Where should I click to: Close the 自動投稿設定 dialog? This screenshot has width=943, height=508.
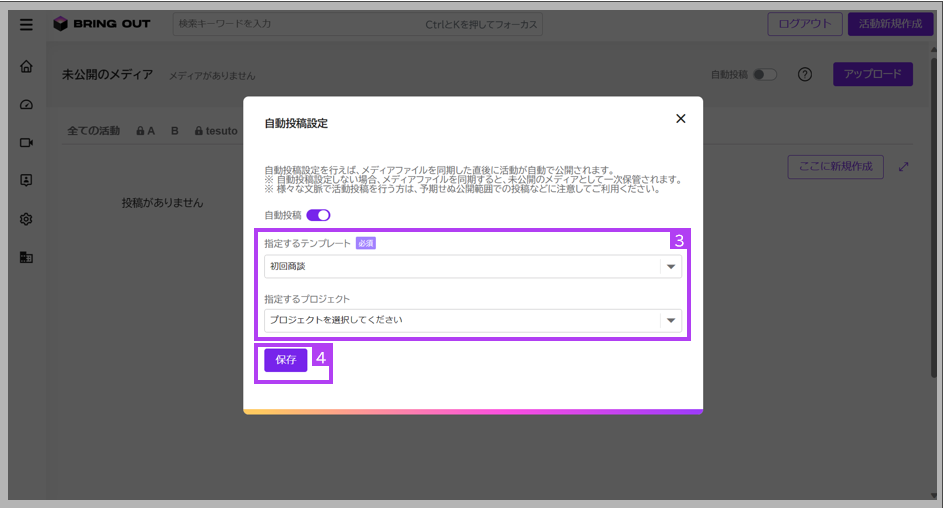click(x=681, y=118)
